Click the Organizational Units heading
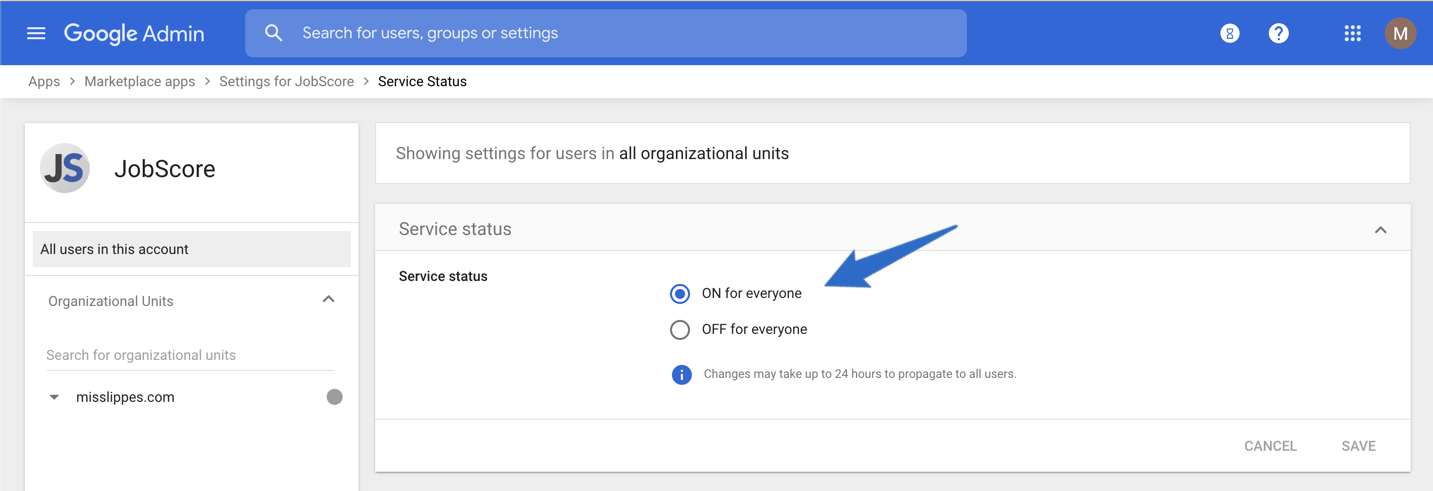 coord(111,301)
